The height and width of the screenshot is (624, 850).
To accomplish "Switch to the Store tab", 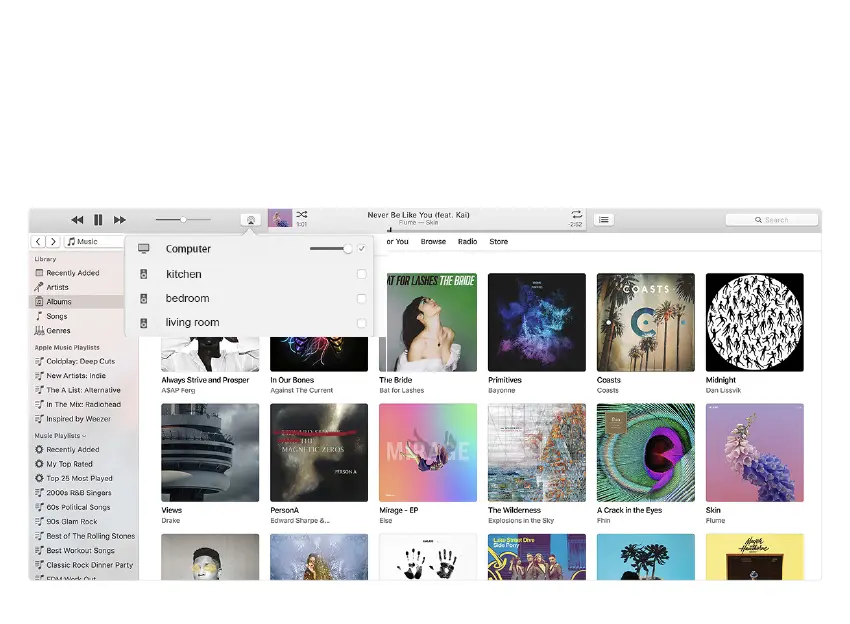I will coord(499,242).
